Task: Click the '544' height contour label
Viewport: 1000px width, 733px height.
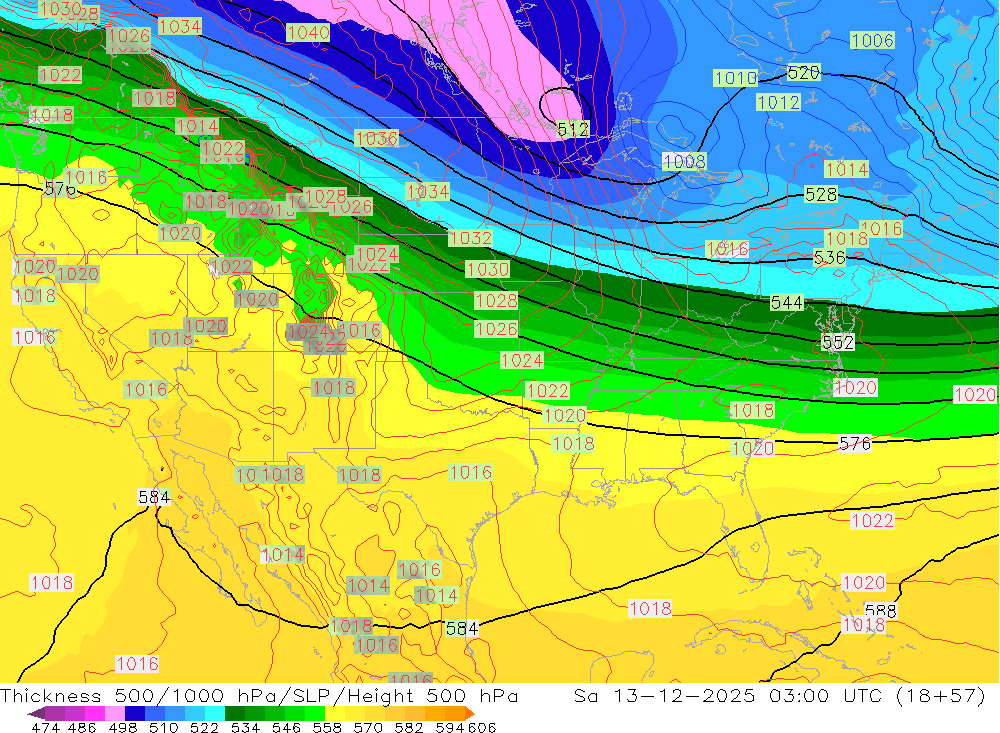Action: click(787, 302)
